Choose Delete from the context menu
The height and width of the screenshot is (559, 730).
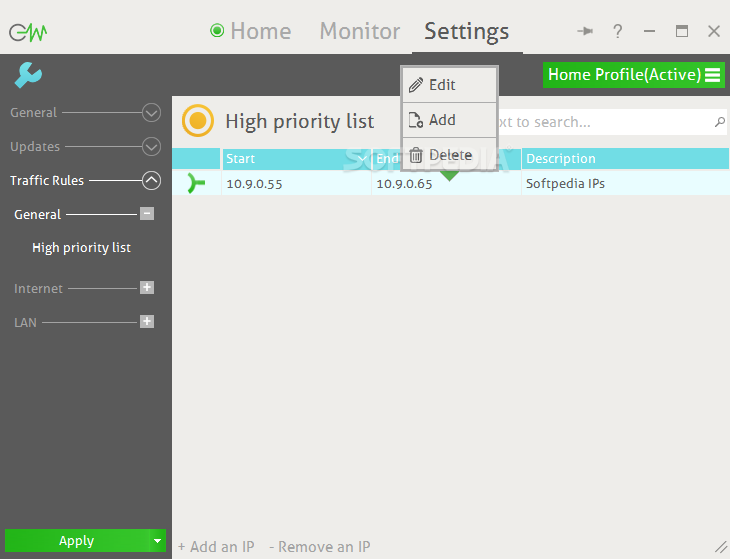click(x=449, y=155)
